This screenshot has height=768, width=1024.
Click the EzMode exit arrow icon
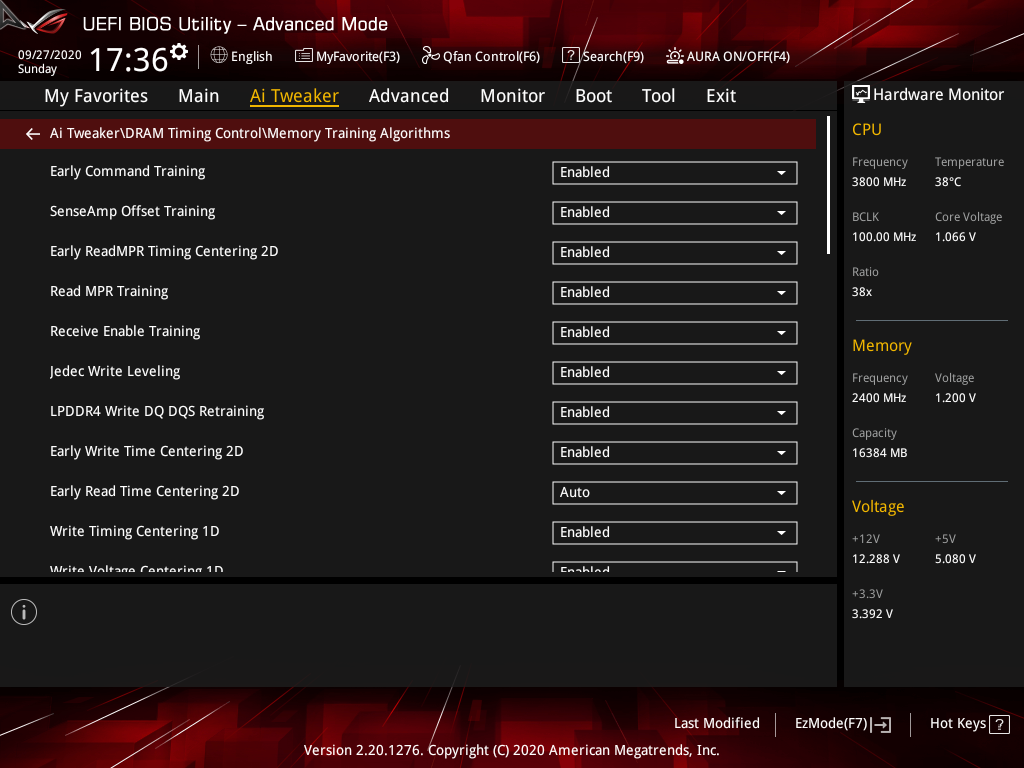pos(881,724)
